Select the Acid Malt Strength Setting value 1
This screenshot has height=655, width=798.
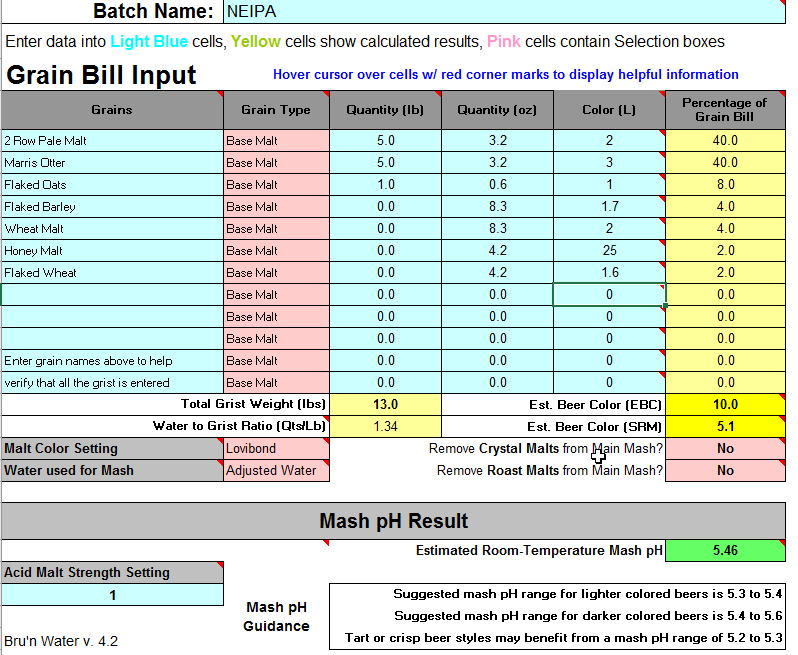pos(112,595)
